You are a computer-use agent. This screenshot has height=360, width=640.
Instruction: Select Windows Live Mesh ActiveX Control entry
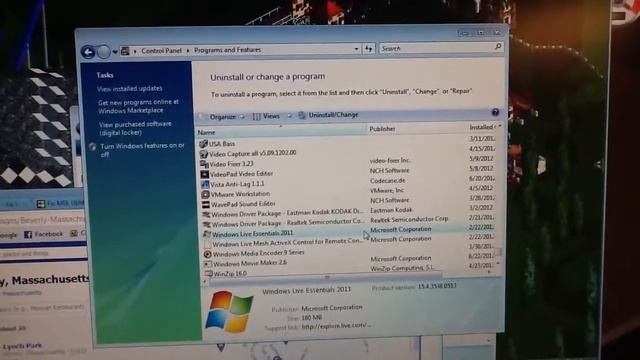point(287,243)
